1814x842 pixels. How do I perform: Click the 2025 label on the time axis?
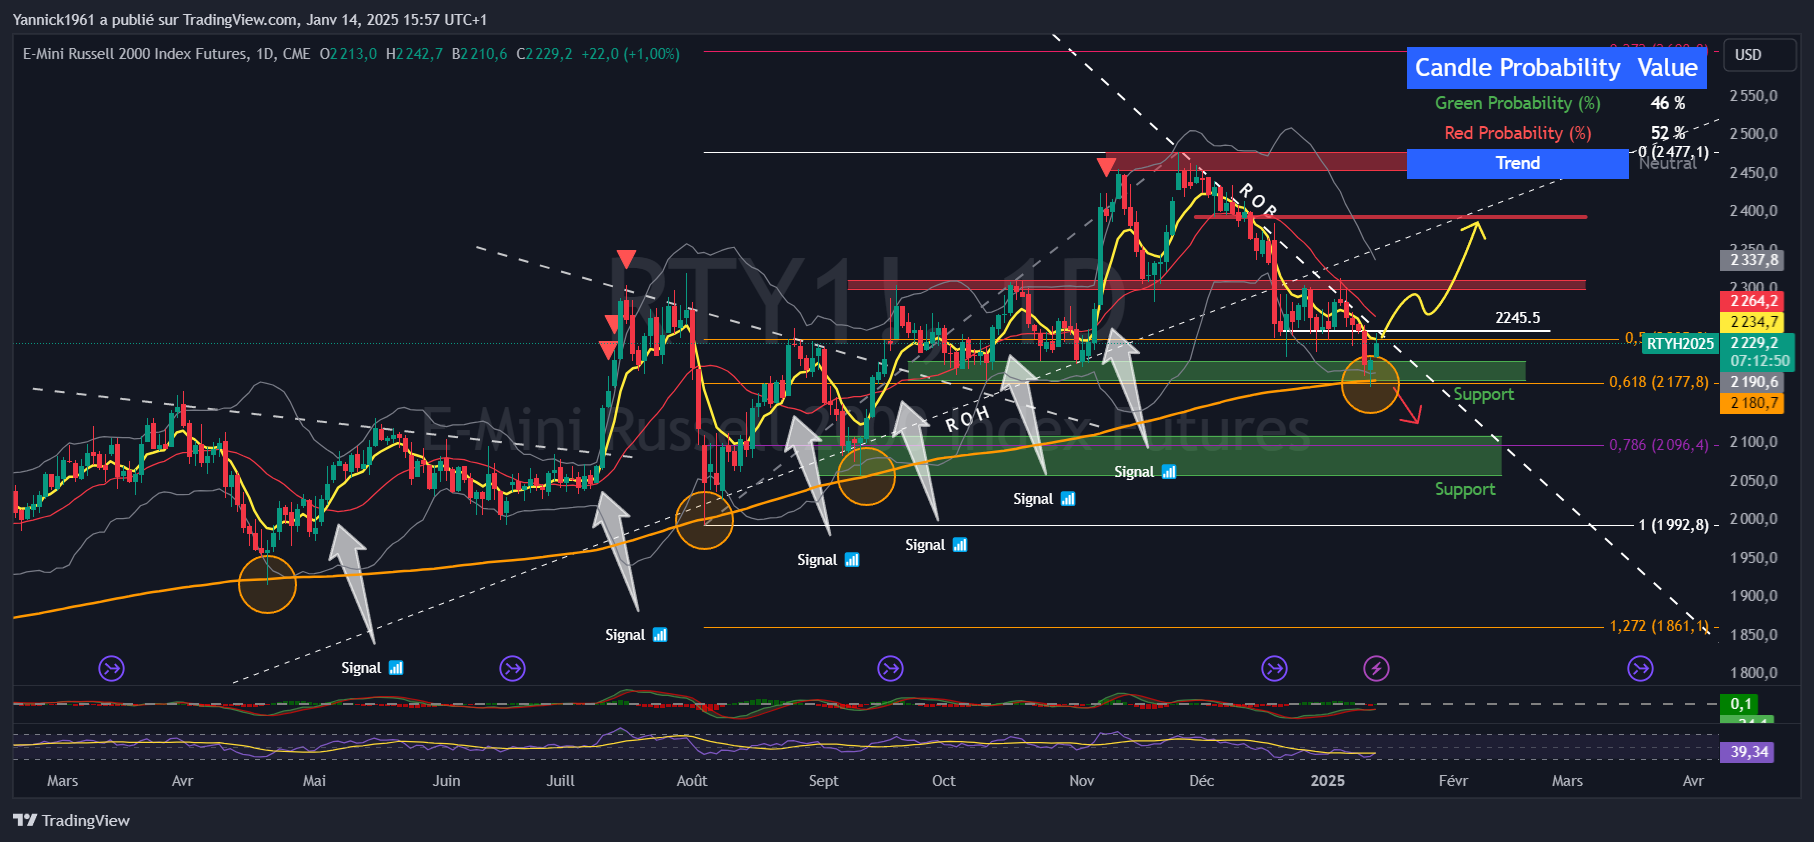click(1327, 781)
